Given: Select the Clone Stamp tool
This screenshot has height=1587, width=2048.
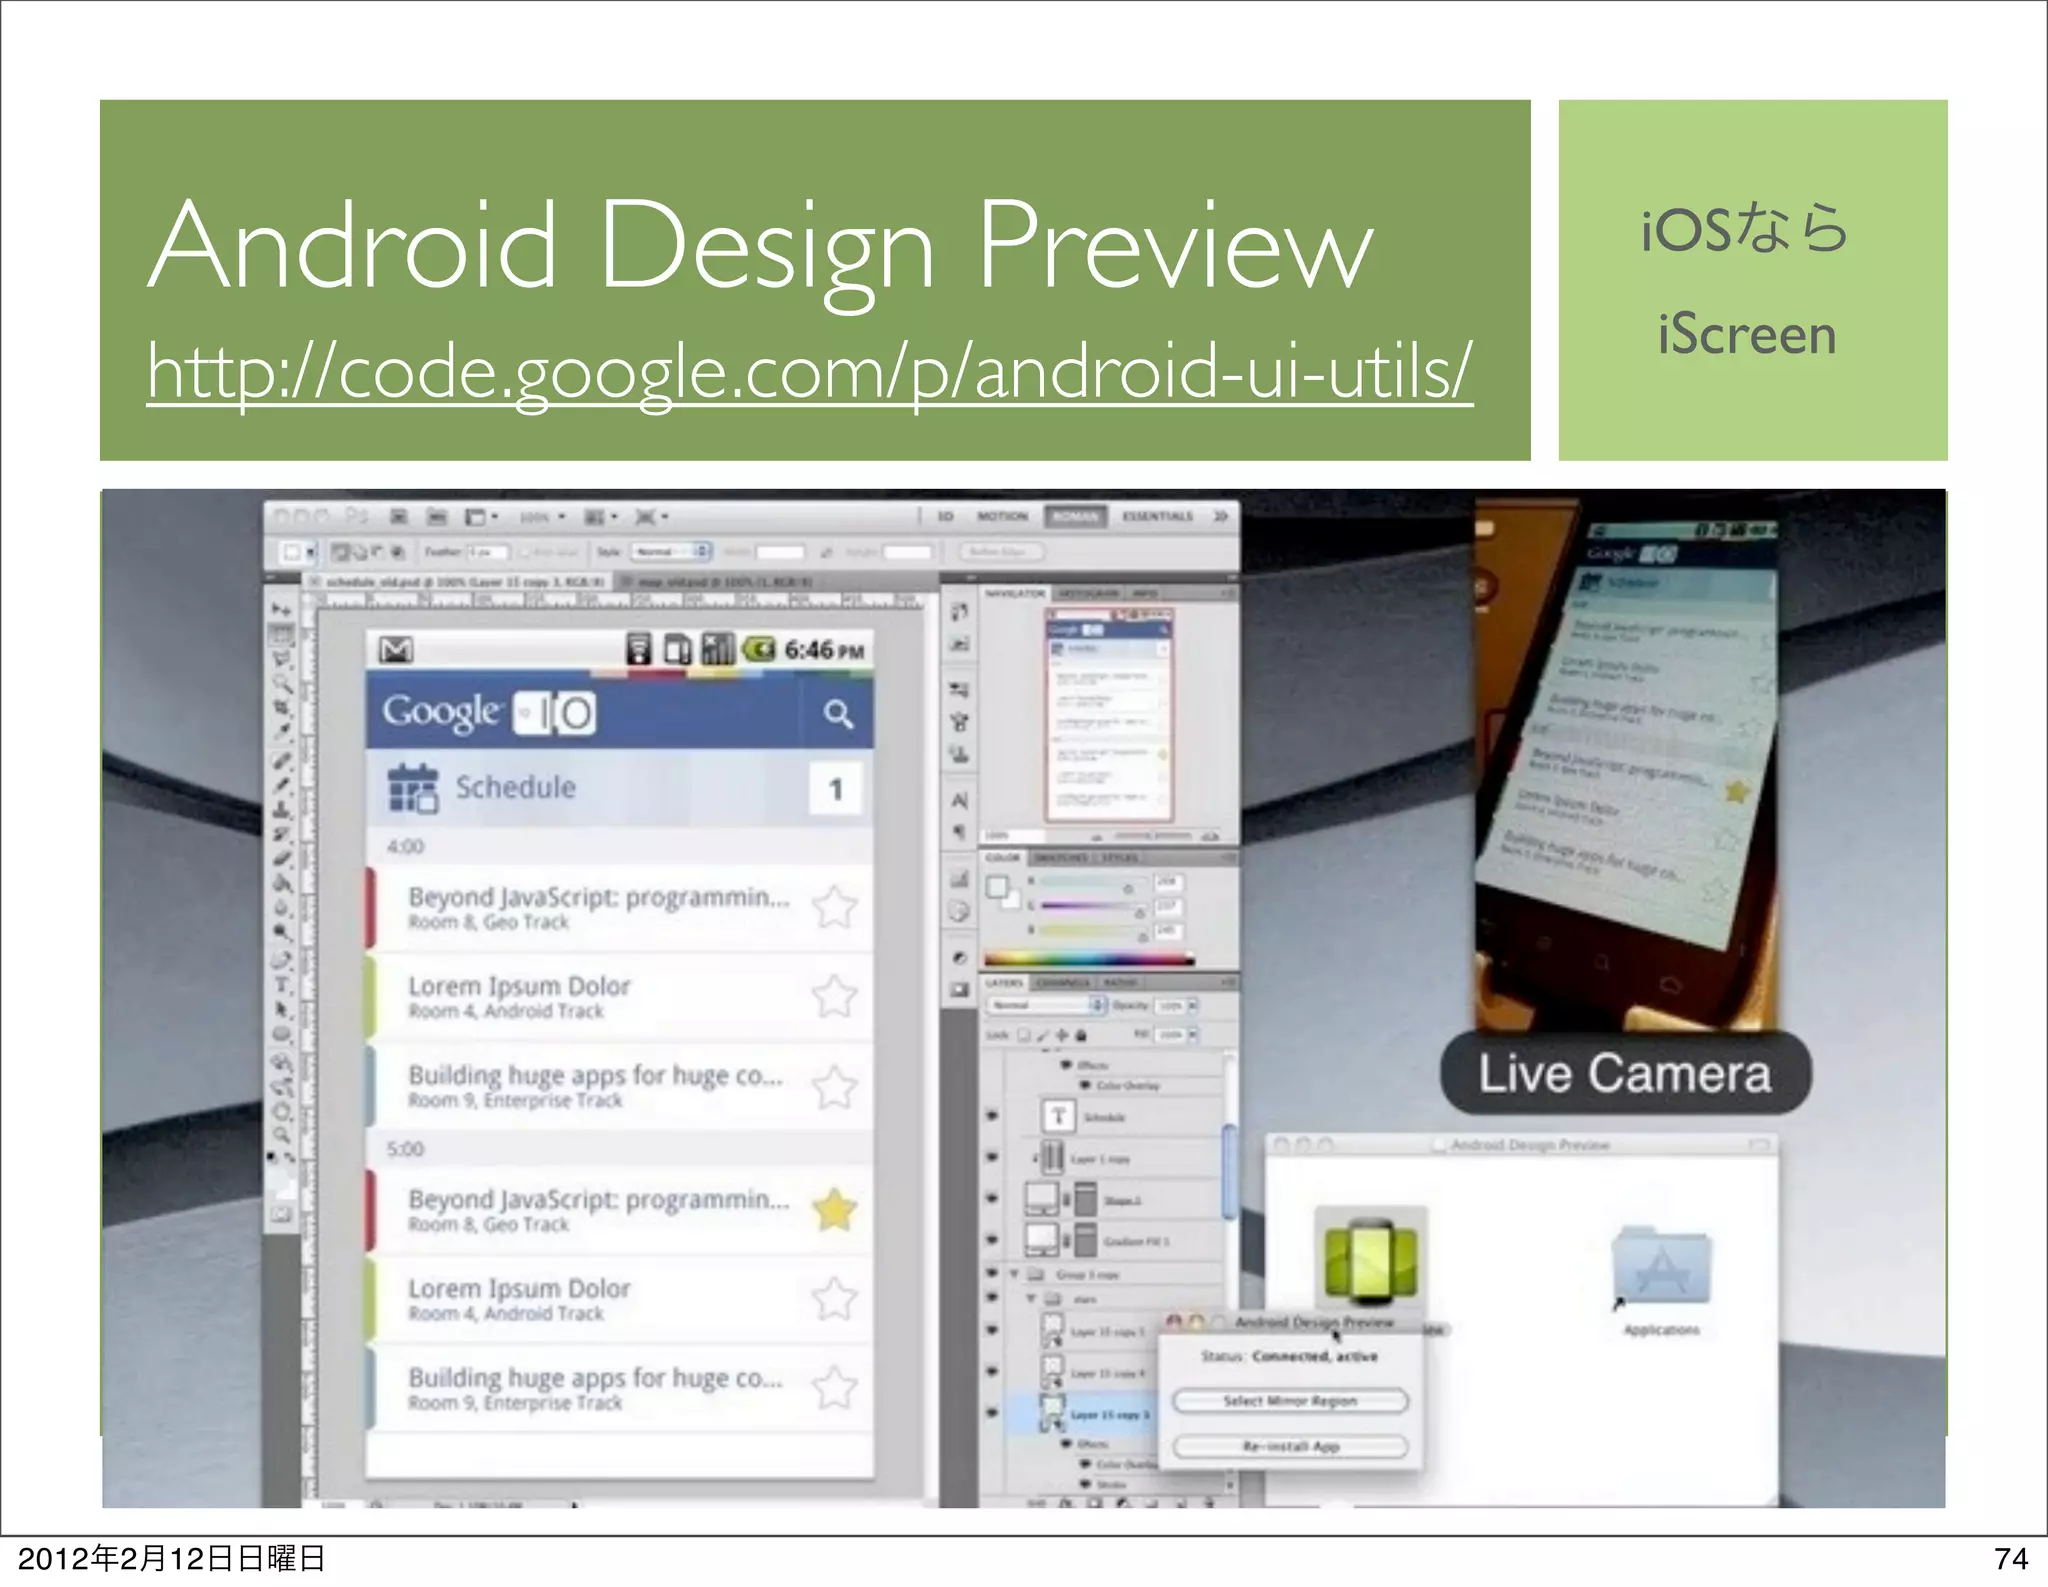Looking at the screenshot, I should [x=282, y=811].
